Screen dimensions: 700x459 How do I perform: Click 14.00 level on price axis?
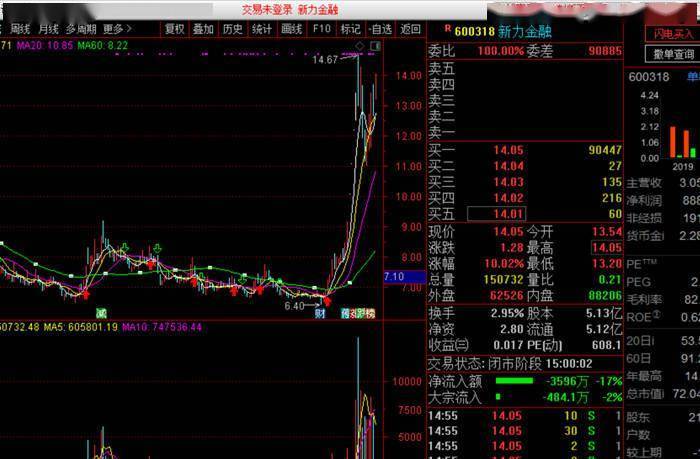click(x=408, y=76)
